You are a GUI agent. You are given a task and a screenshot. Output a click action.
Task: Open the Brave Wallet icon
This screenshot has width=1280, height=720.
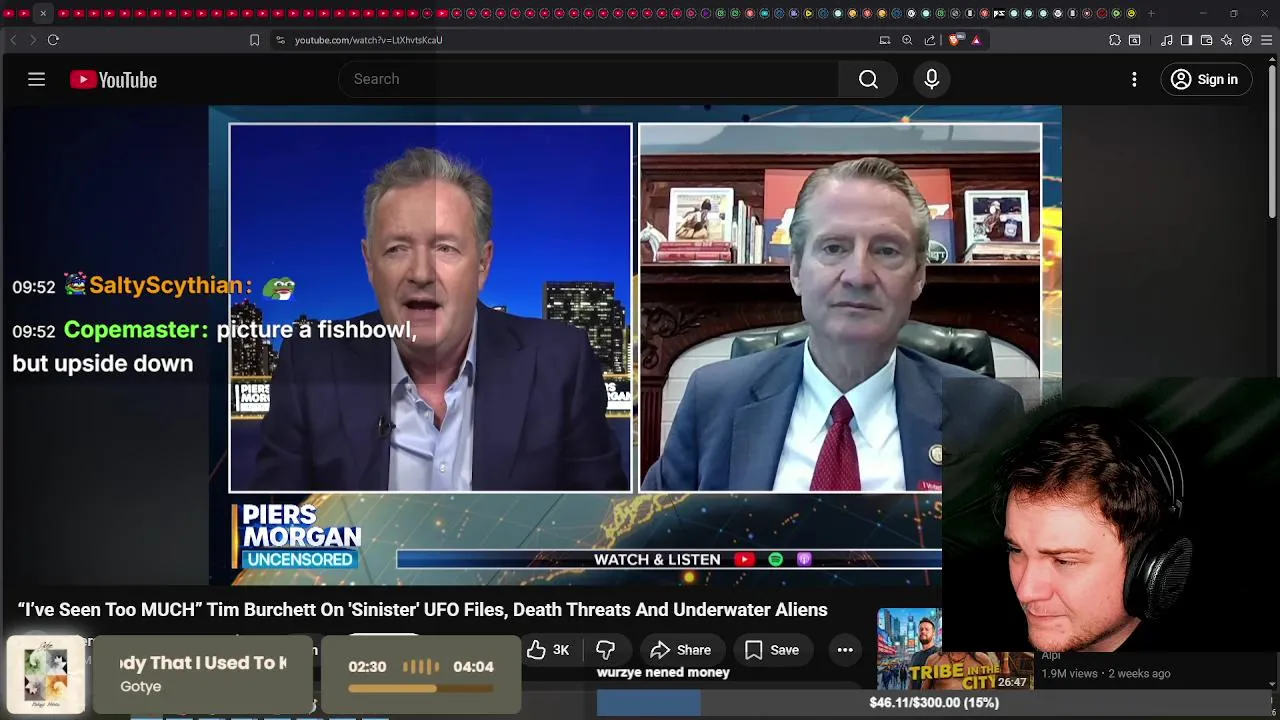(1206, 40)
